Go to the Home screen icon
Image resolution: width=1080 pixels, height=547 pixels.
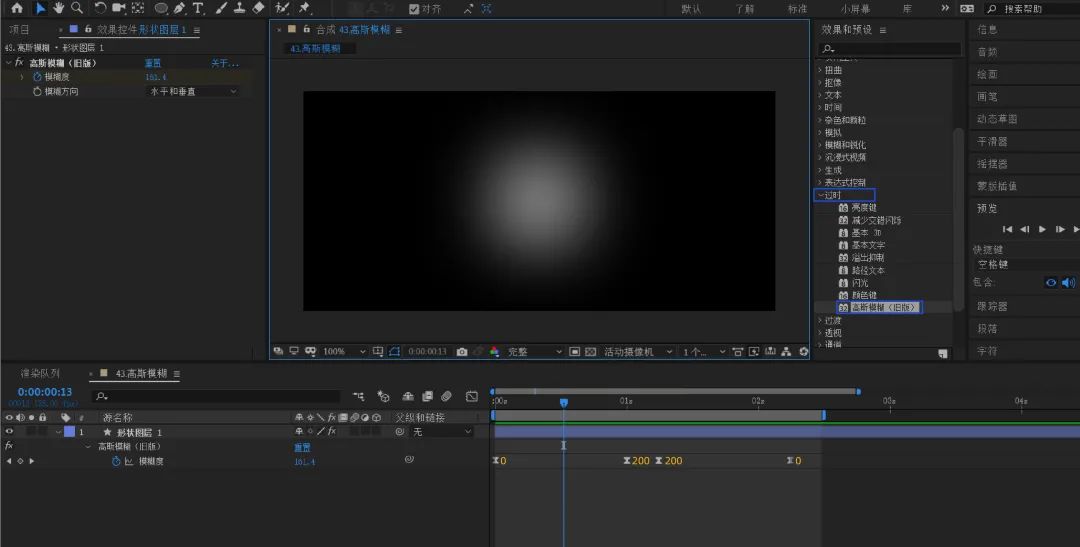[17, 8]
